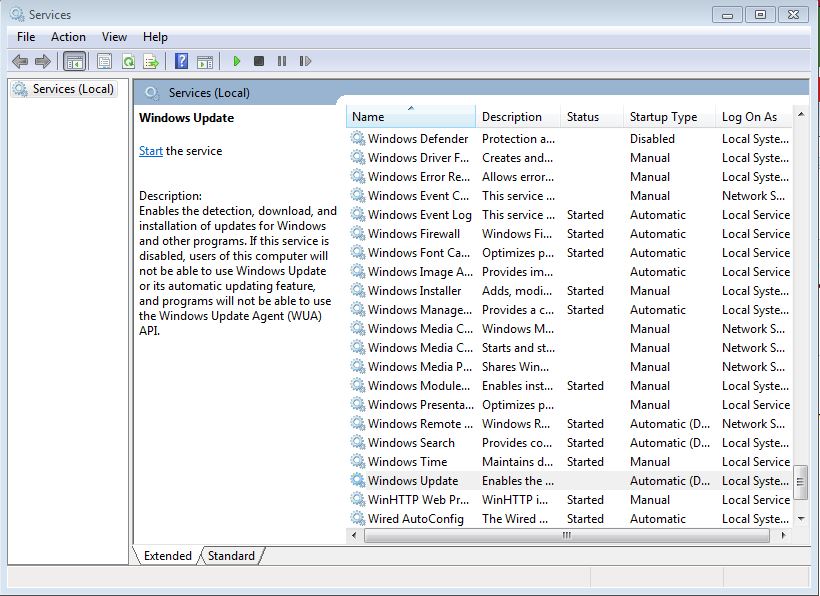Image resolution: width=820 pixels, height=596 pixels.
Task: Select the Windows Presenta... service name
Action: tap(421, 405)
